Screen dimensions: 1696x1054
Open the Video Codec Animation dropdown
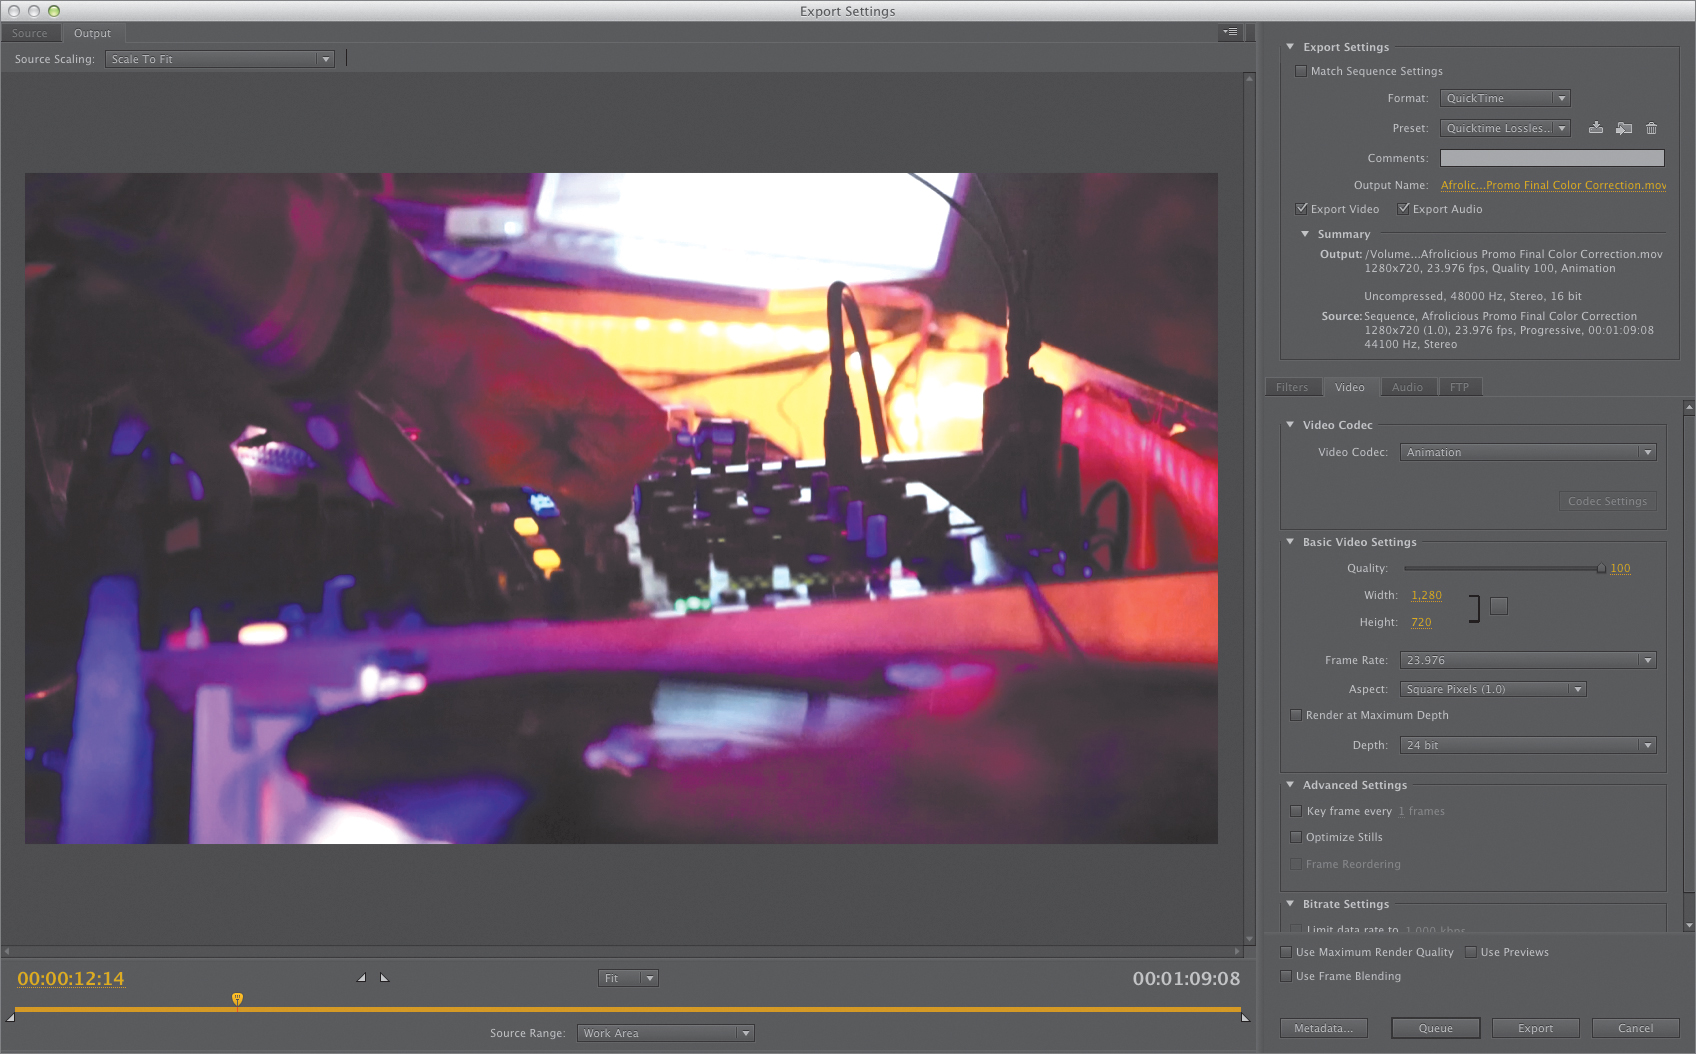pos(1528,452)
